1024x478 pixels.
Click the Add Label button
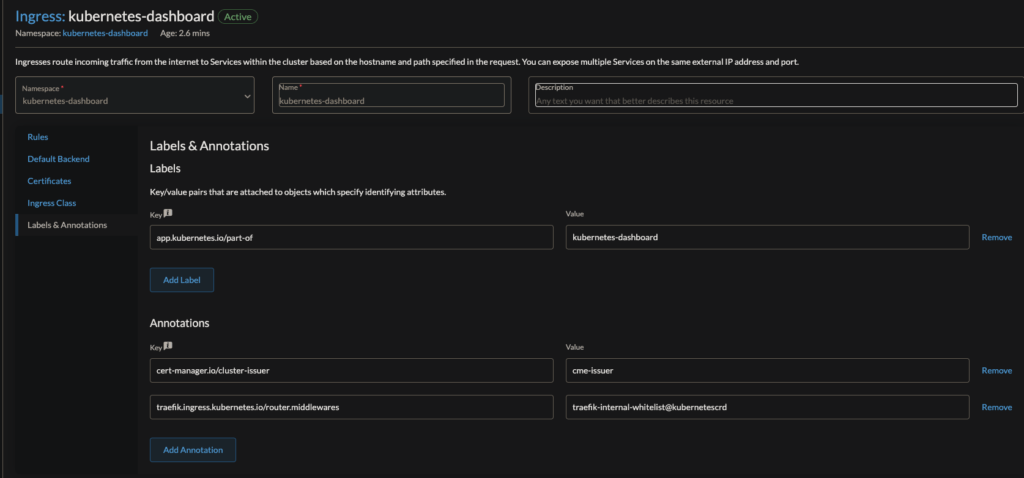point(181,280)
